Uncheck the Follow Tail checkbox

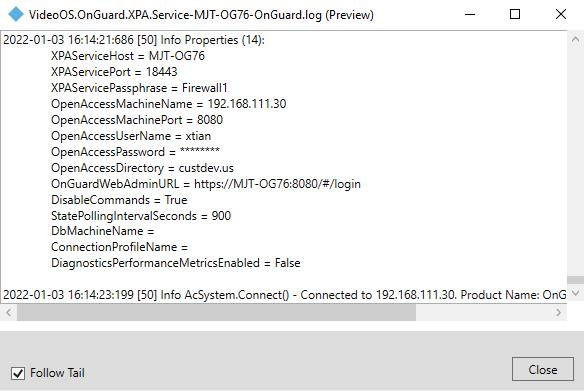[x=18, y=373]
